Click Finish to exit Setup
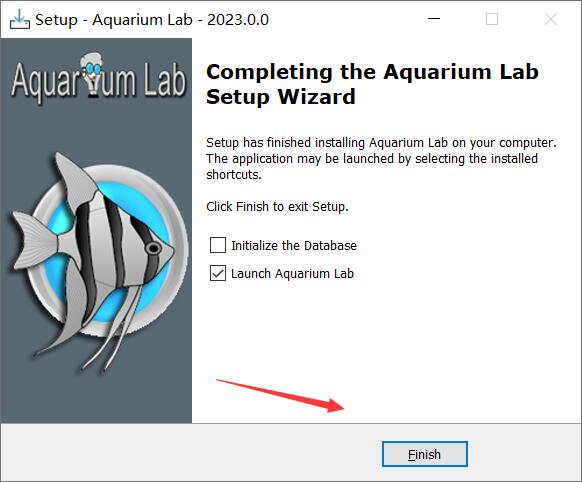 pos(425,454)
